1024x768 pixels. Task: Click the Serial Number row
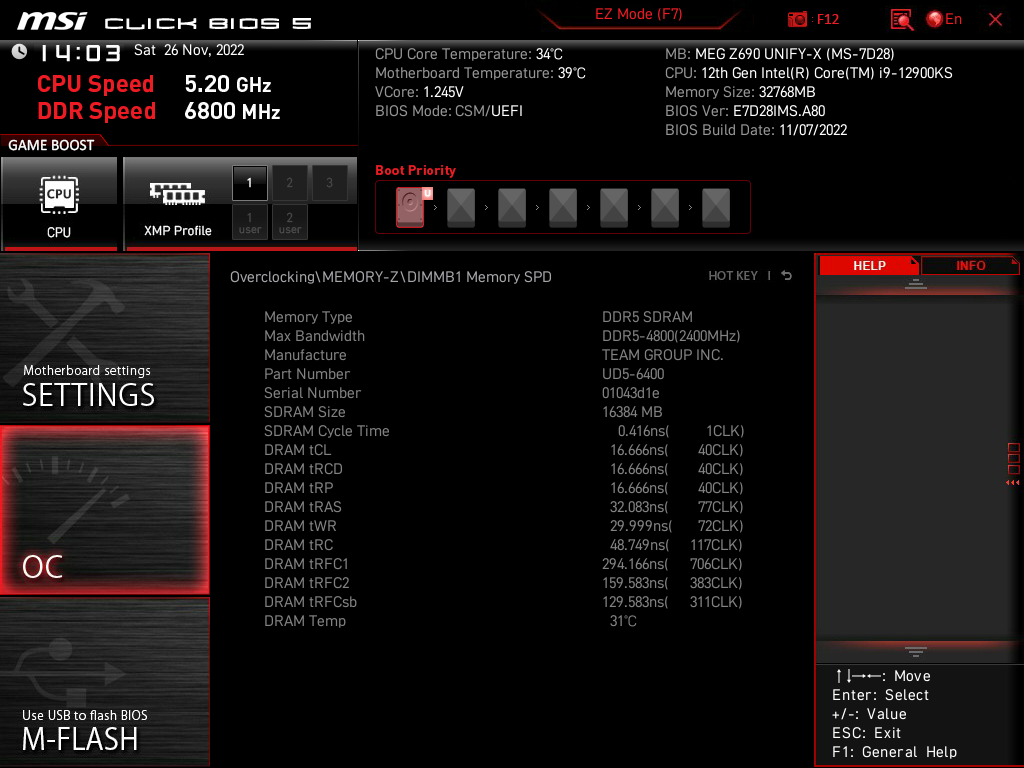(x=504, y=392)
